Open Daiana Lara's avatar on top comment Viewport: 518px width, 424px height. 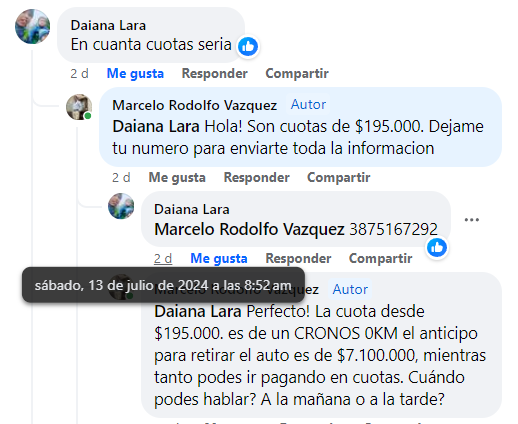tap(33, 26)
